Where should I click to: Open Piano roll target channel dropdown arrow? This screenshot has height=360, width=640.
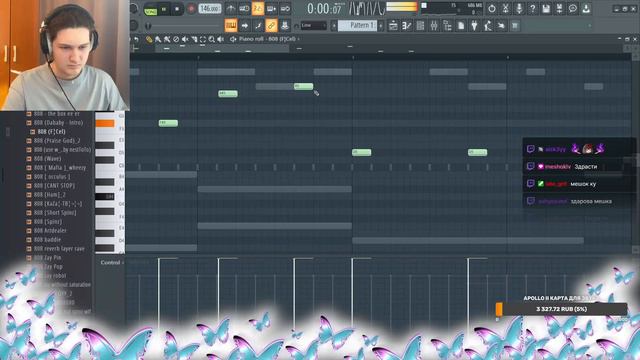tap(298, 39)
